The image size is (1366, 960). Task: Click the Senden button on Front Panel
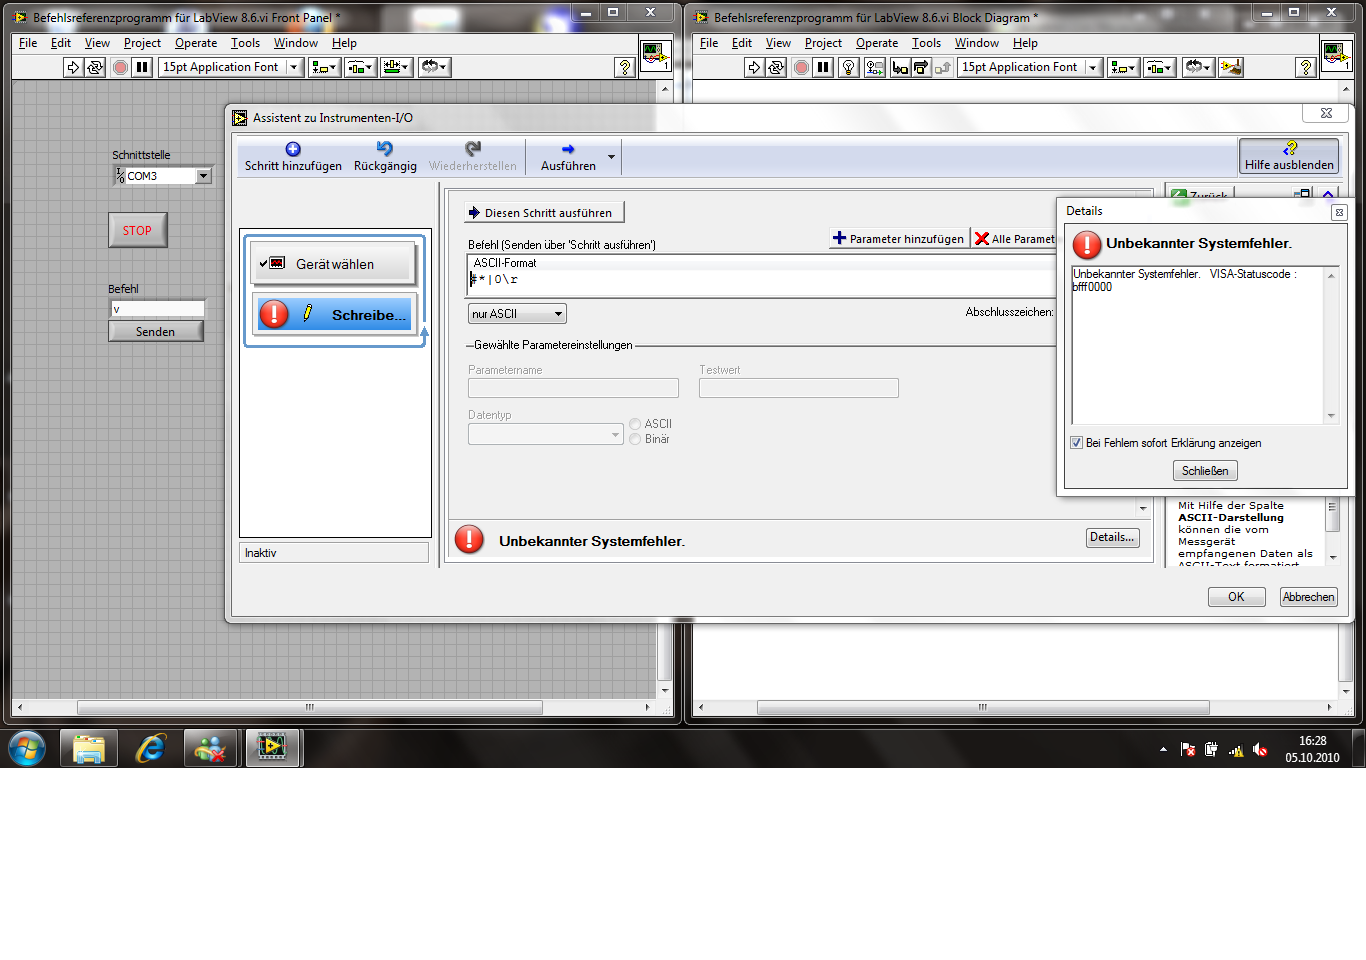[x=155, y=331]
